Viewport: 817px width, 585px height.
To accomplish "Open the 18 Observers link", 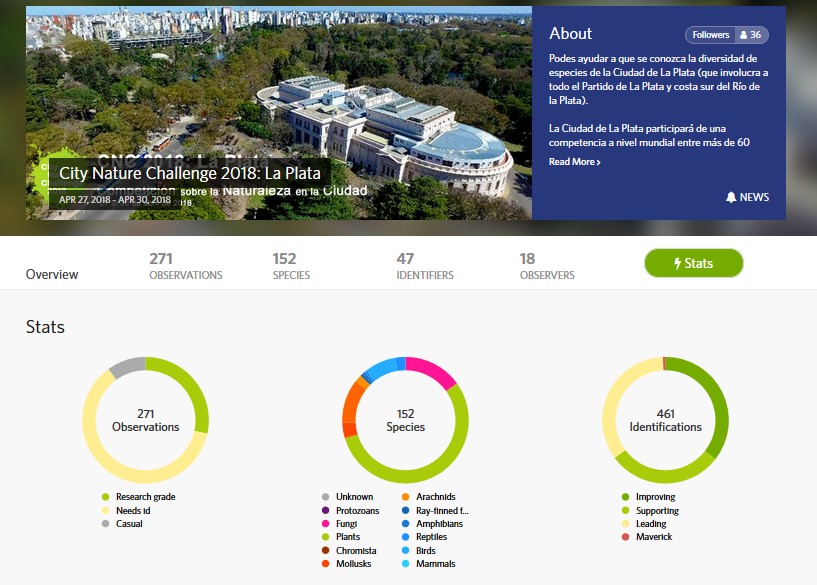I will 546,266.
